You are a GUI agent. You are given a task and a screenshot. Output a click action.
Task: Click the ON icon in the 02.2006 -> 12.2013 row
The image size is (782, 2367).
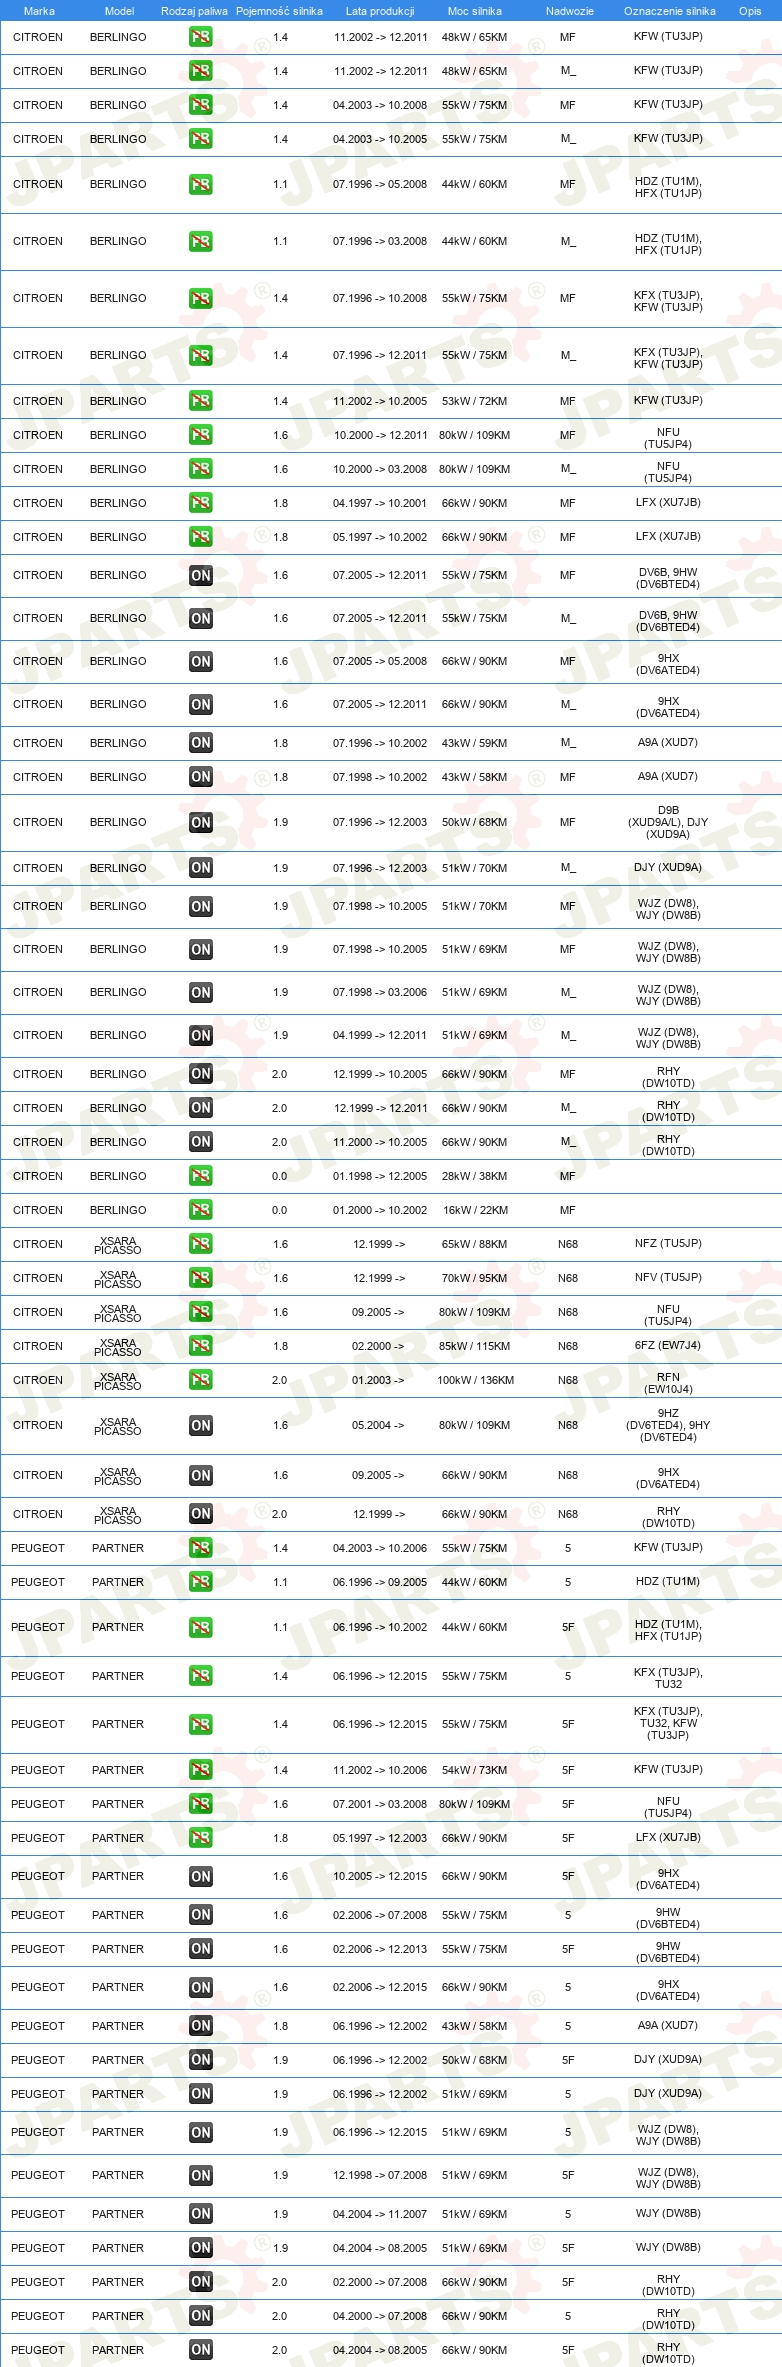(x=201, y=1949)
